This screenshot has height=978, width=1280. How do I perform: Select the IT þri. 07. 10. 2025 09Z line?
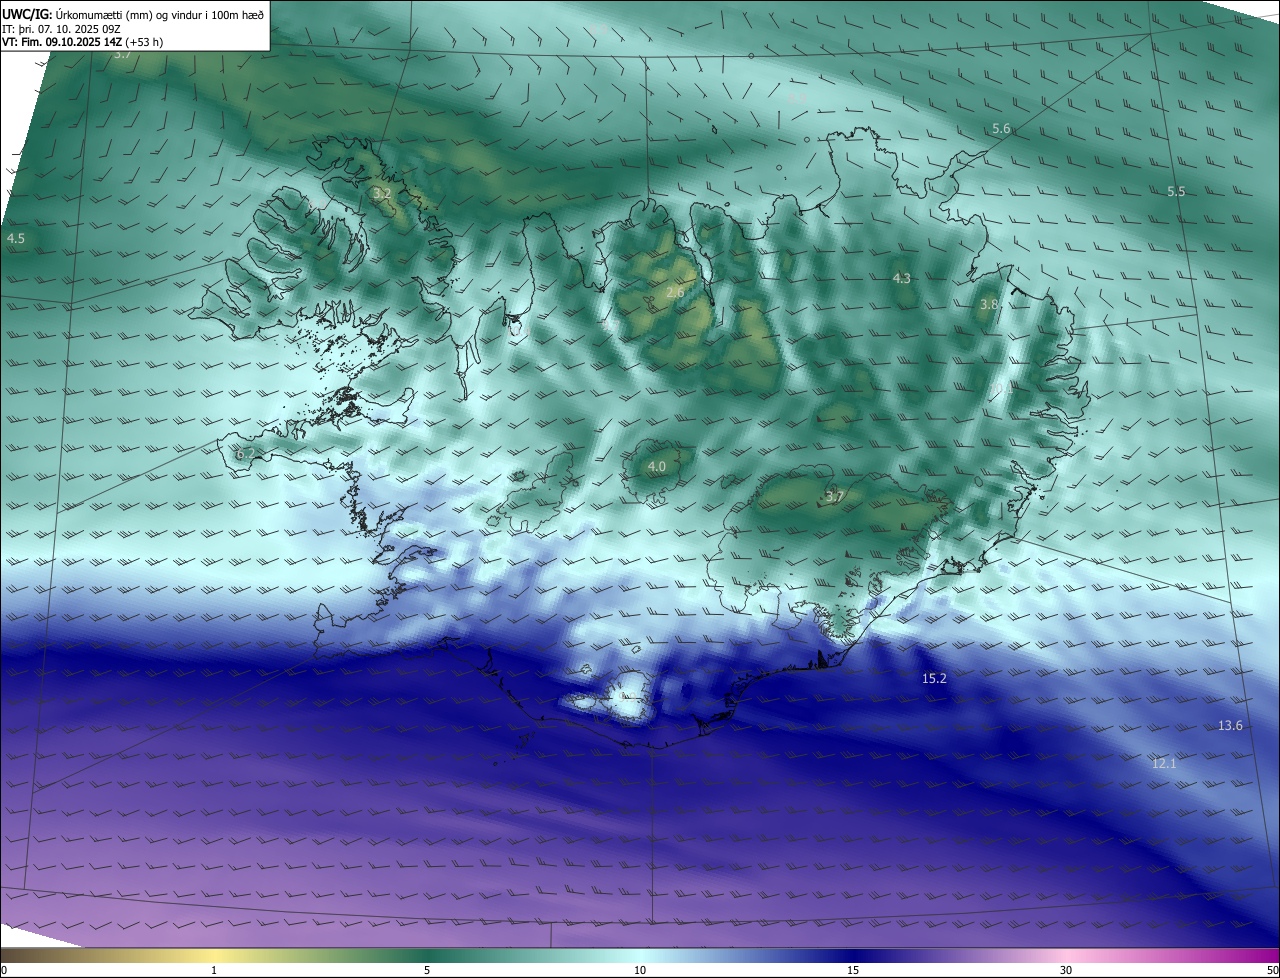tap(61, 29)
